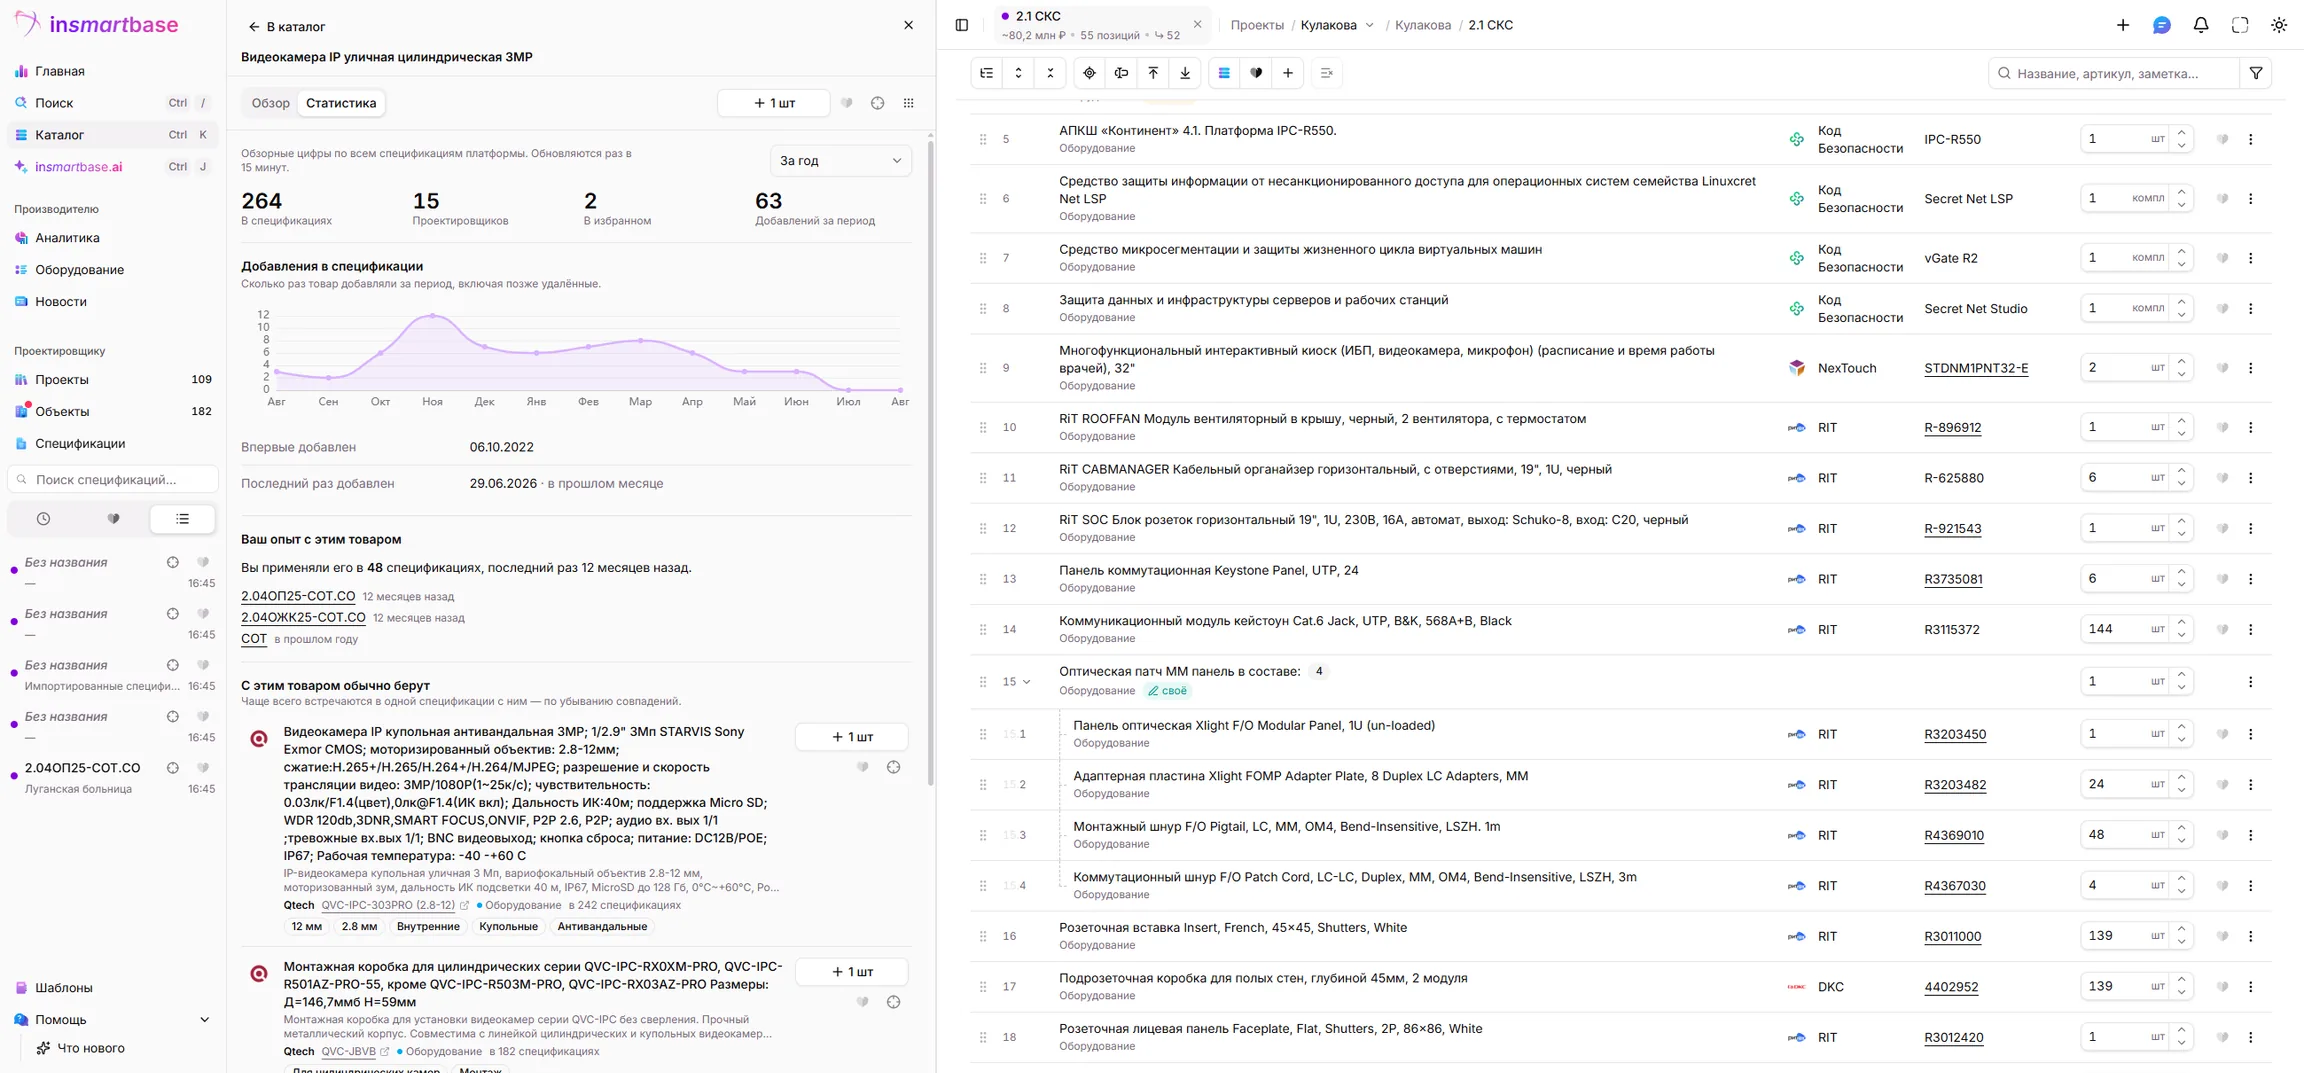The image size is (2304, 1073).
Task: Focus the name, article, note search field
Action: 2114,73
